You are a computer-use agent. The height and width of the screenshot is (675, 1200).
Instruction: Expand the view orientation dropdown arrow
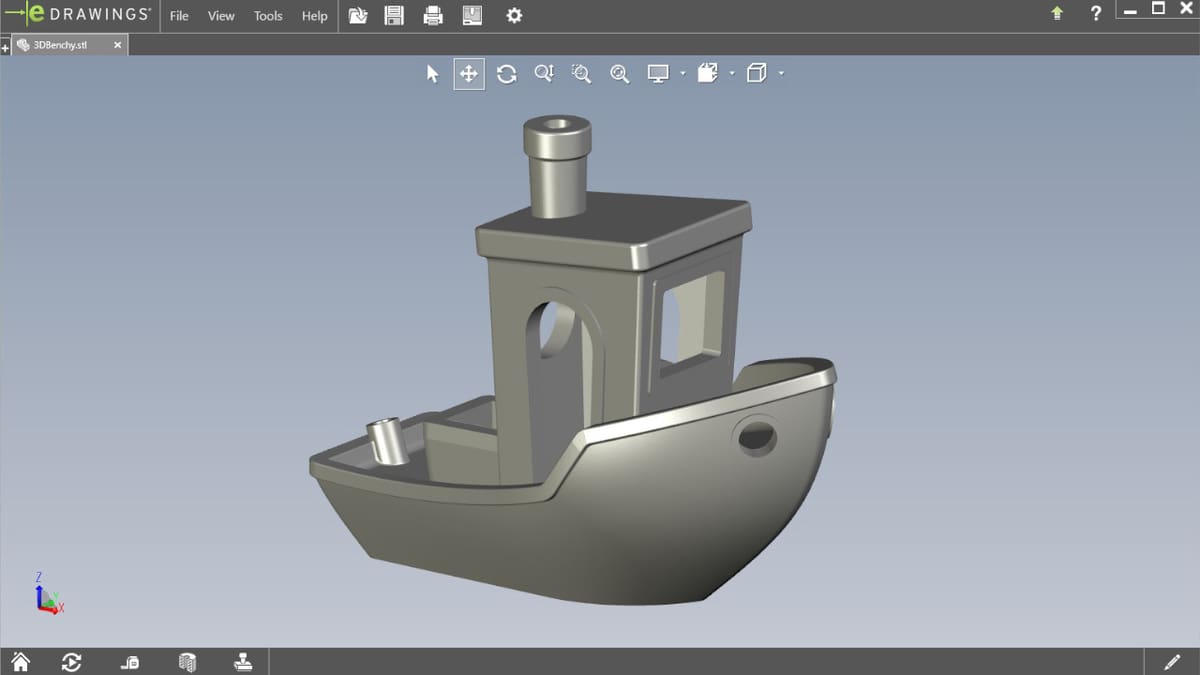click(x=732, y=73)
